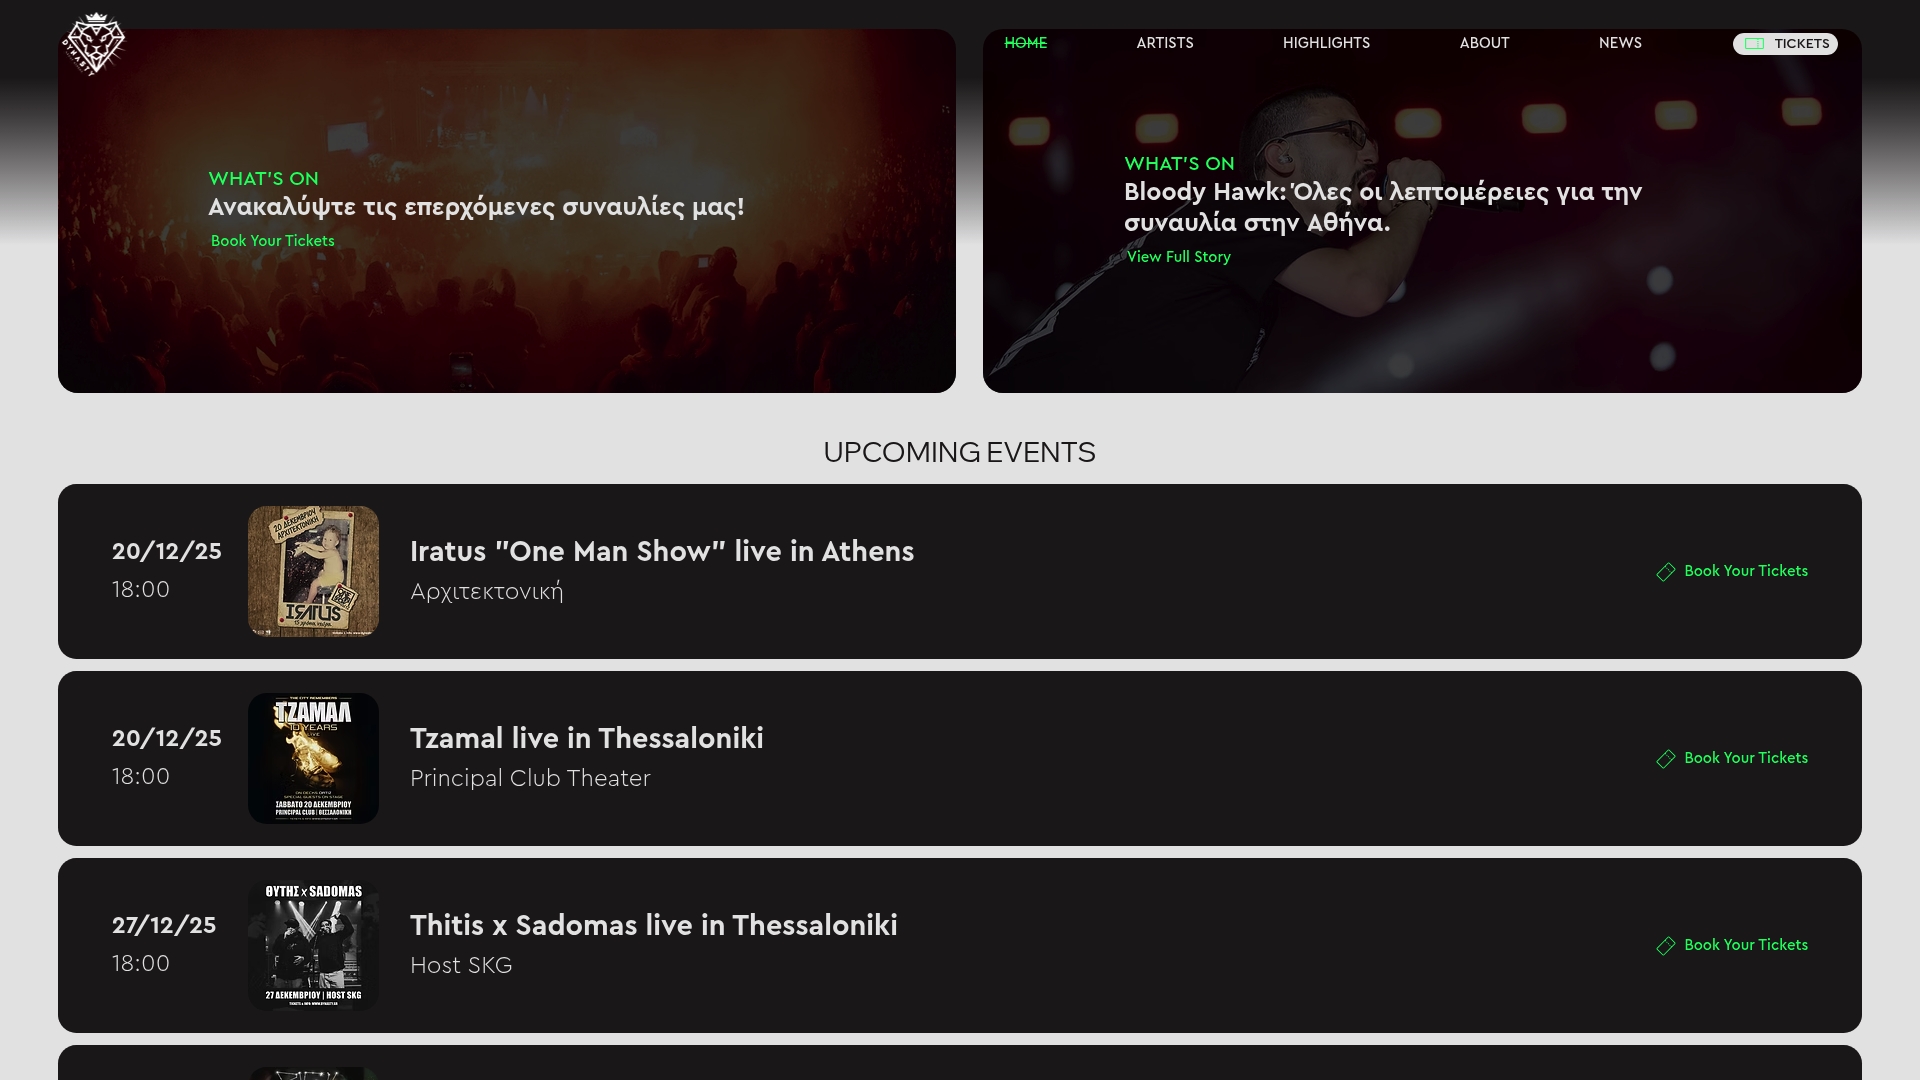Click Book Your Tickets in concert banner
Screen dimensions: 1920x1080
click(272, 241)
